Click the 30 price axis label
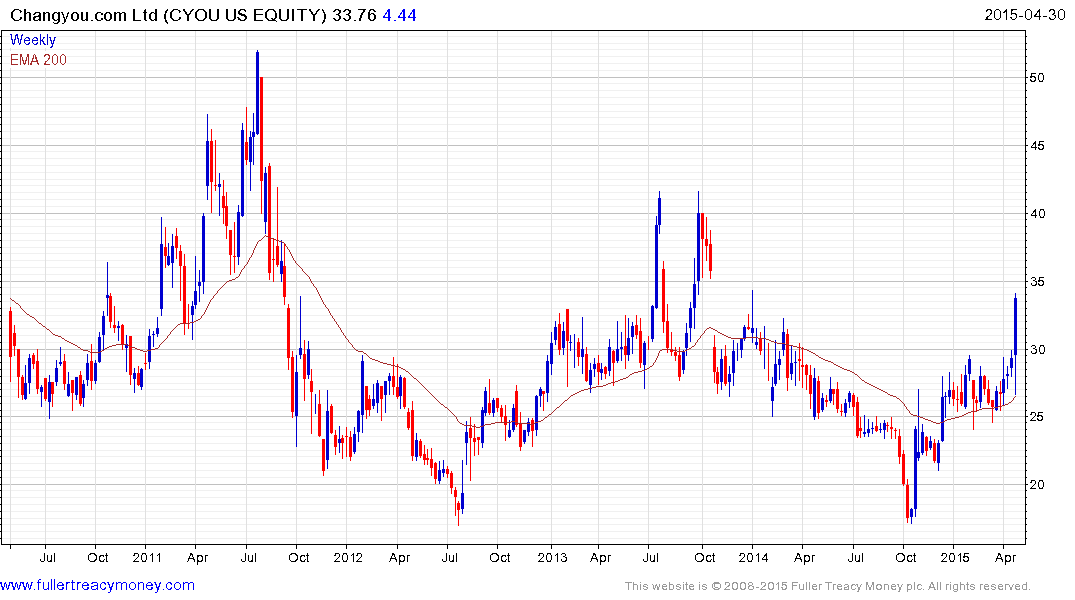The height and width of the screenshot is (600, 1075). pyautogui.click(x=1037, y=350)
